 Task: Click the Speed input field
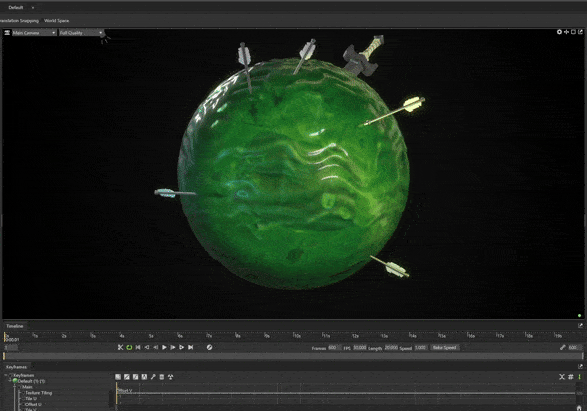[x=420, y=348]
